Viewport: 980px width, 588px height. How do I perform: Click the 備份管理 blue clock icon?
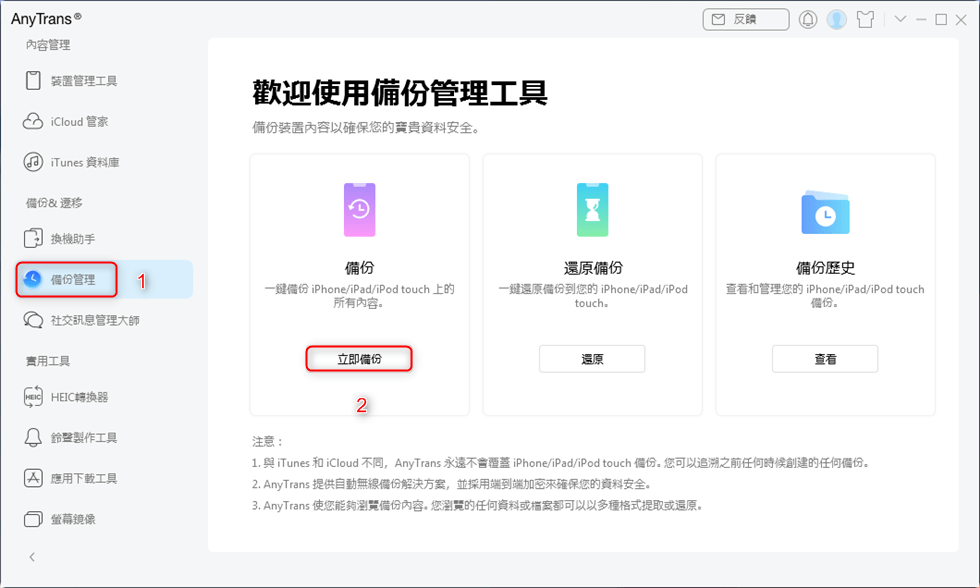click(x=32, y=279)
